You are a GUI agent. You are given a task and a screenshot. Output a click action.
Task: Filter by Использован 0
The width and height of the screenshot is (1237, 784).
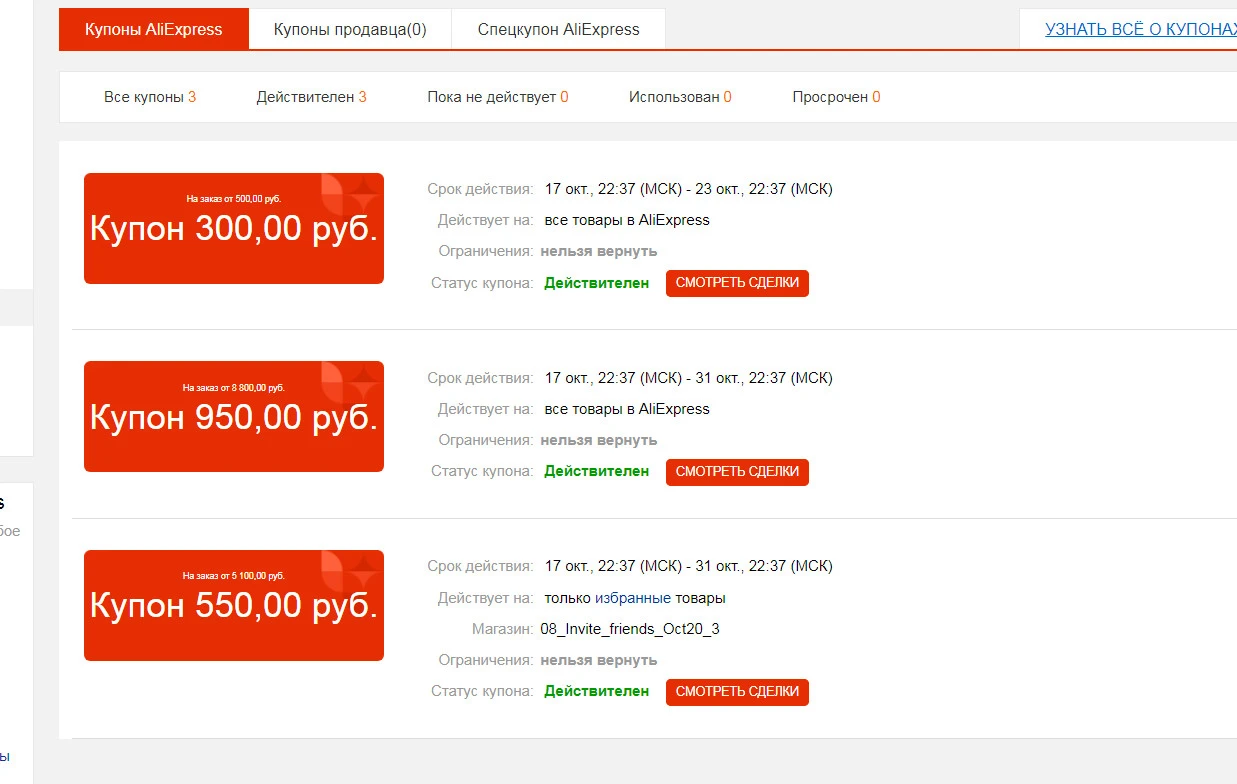tap(680, 97)
